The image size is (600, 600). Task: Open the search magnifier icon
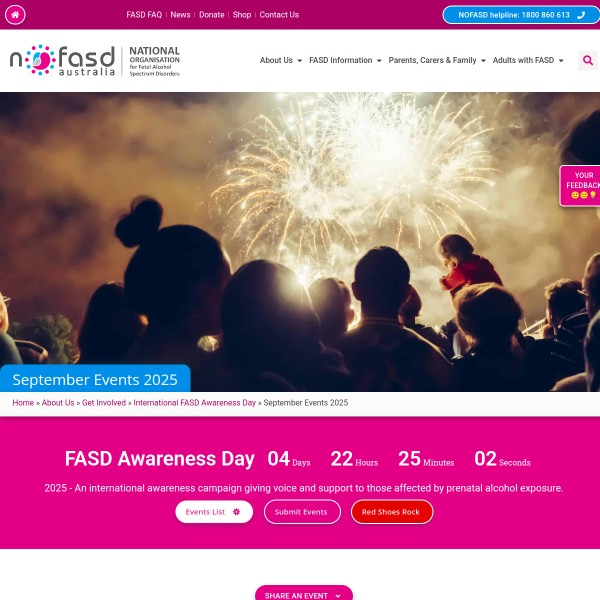[x=588, y=60]
